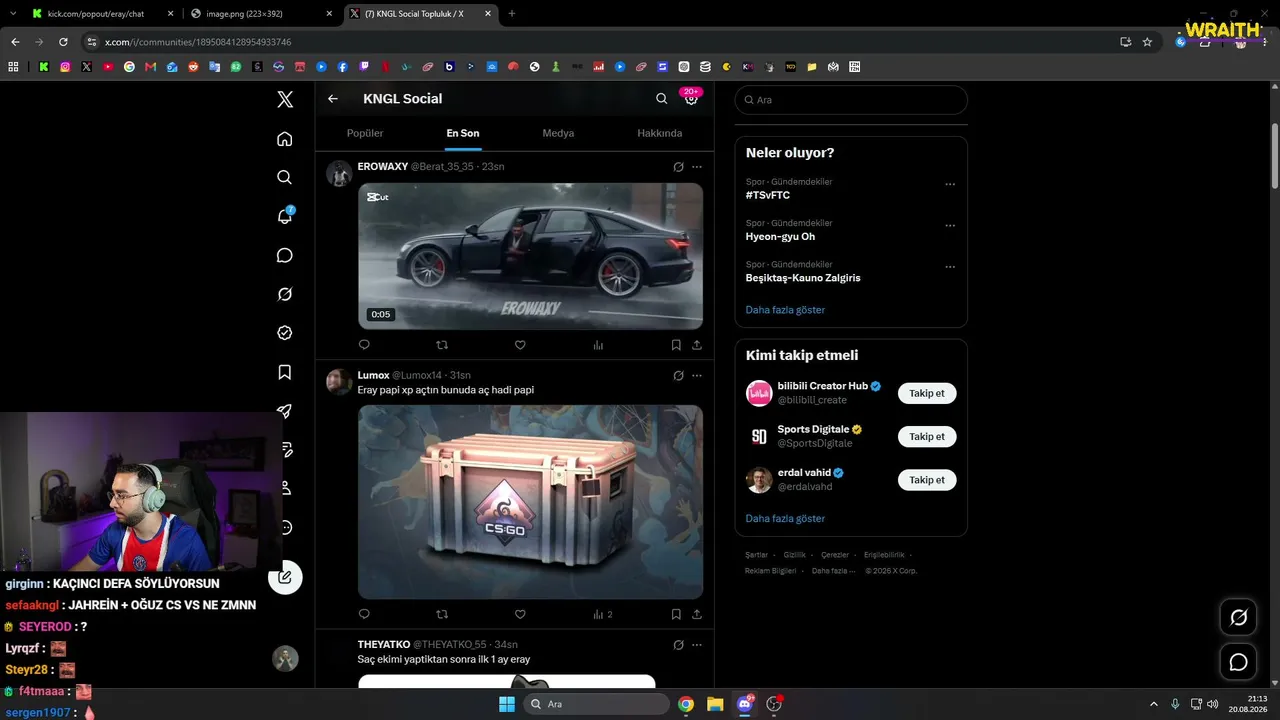Ask Grok about the EROWAXY post

click(x=678, y=167)
